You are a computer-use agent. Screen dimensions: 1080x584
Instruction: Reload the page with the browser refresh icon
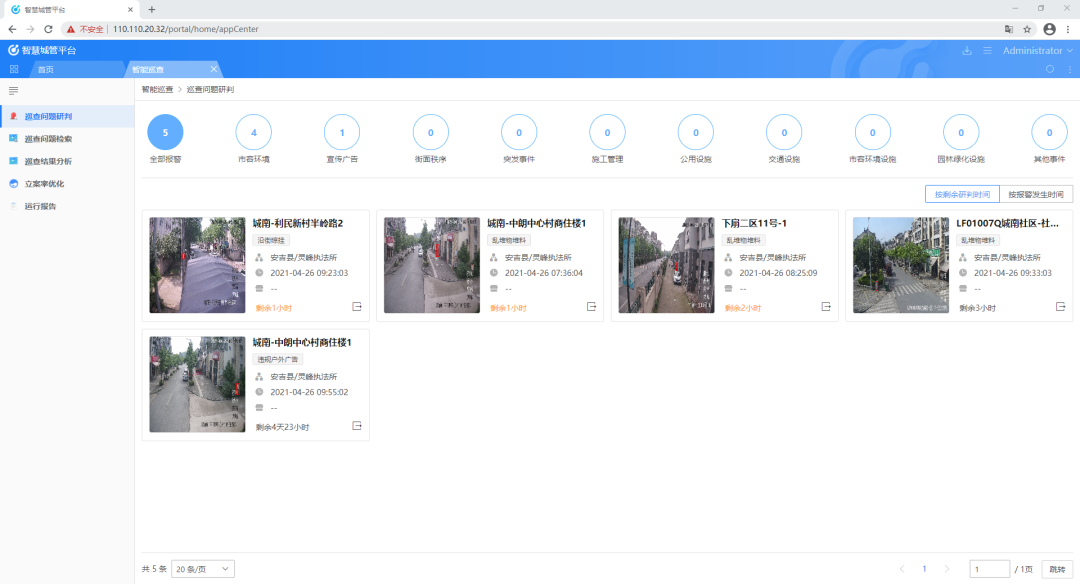pos(48,29)
